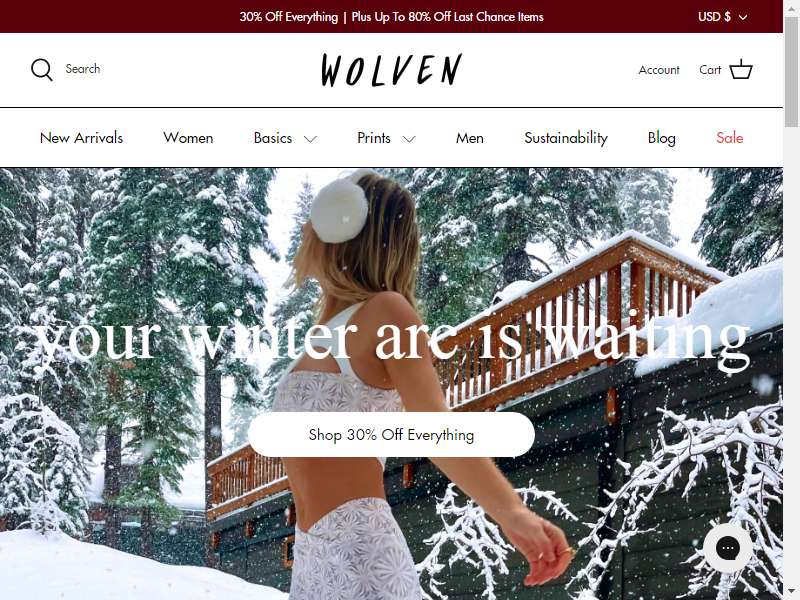
Task: Open the Account link
Action: [x=659, y=70]
